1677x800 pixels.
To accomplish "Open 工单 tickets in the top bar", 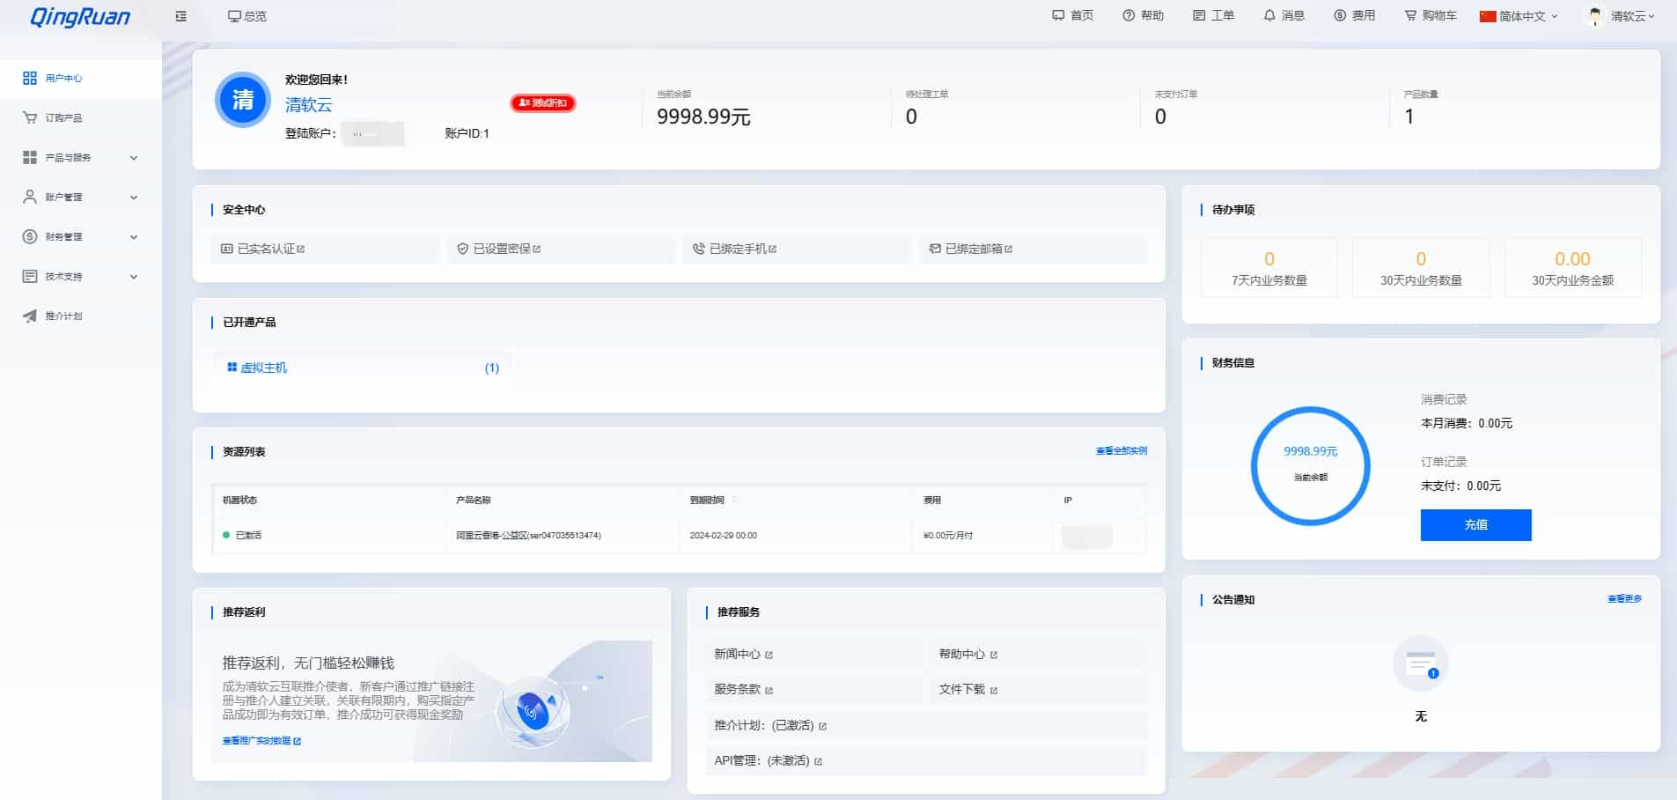I will coord(1213,16).
